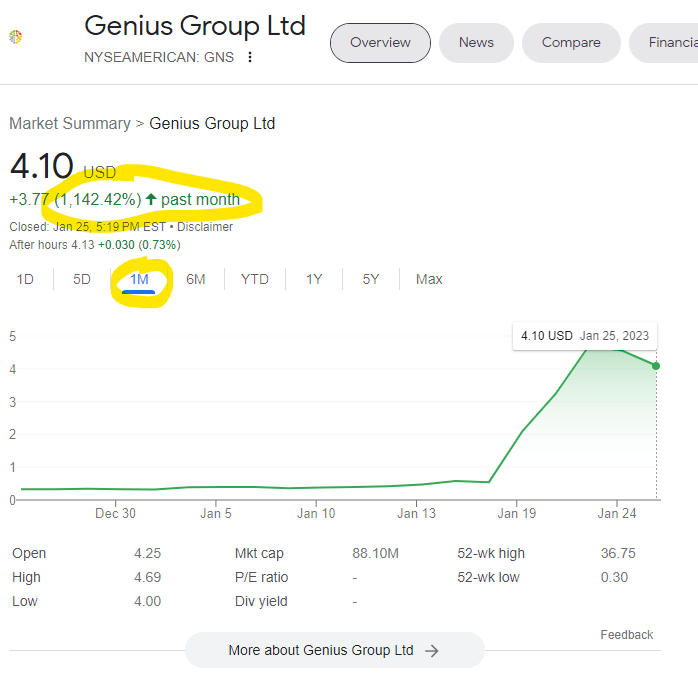The width and height of the screenshot is (698, 684).
Task: Select the 5D time range
Action: click(x=82, y=279)
